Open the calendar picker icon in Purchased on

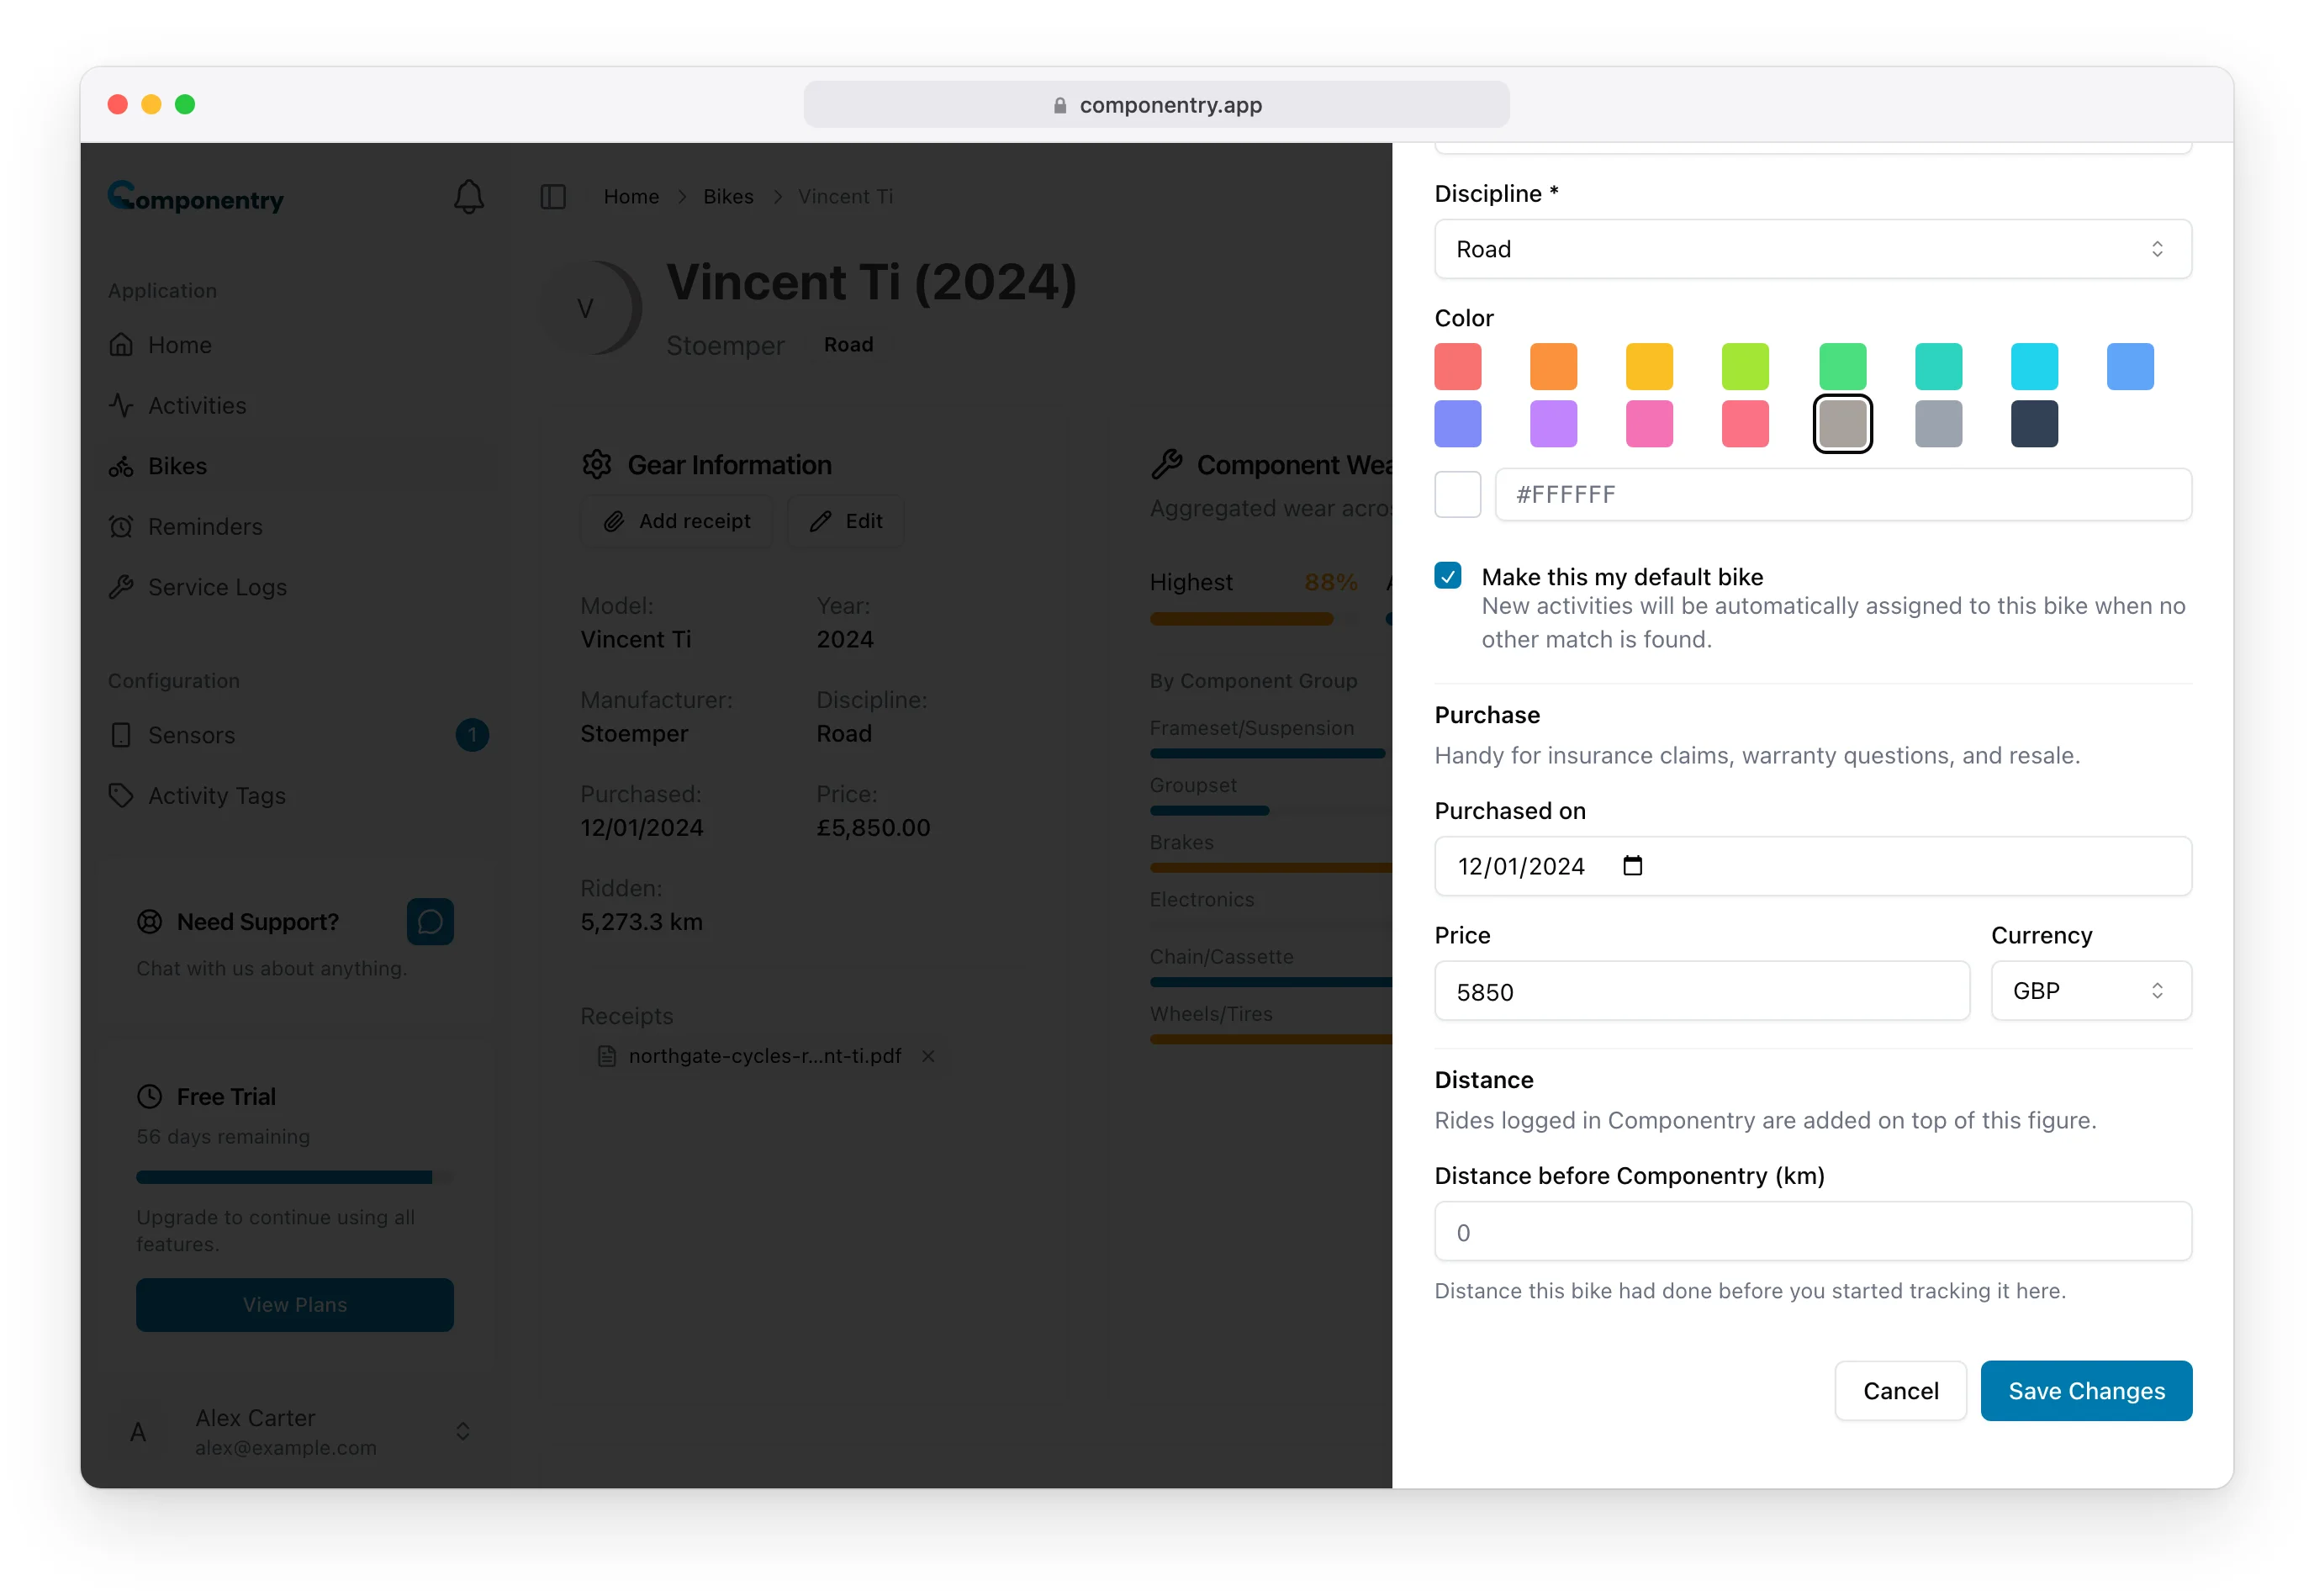pos(1632,865)
